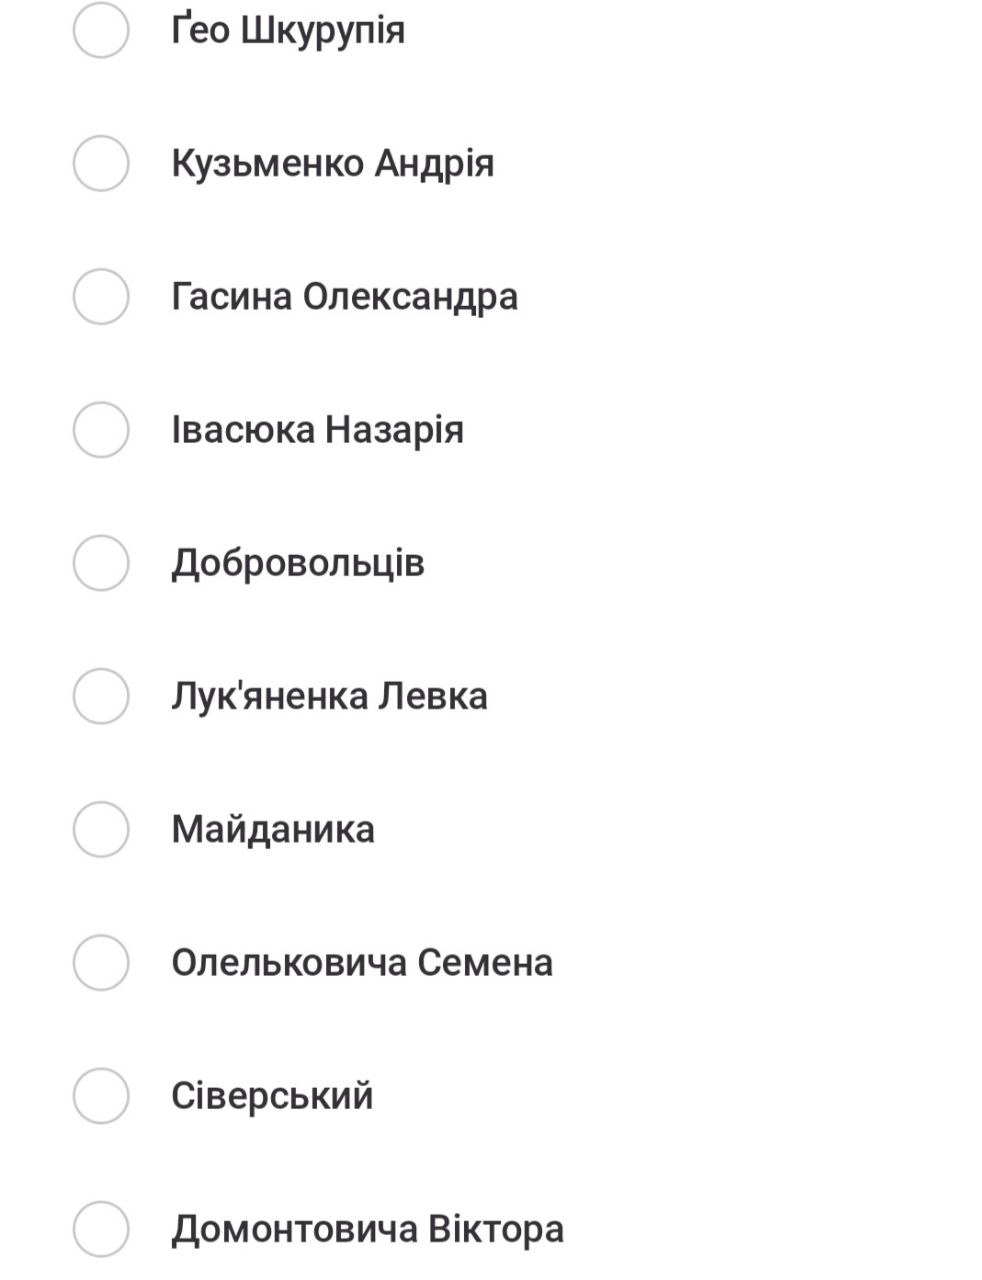Click the Домонтовича Віктора option label
The width and height of the screenshot is (982, 1280).
coord(367,1228)
